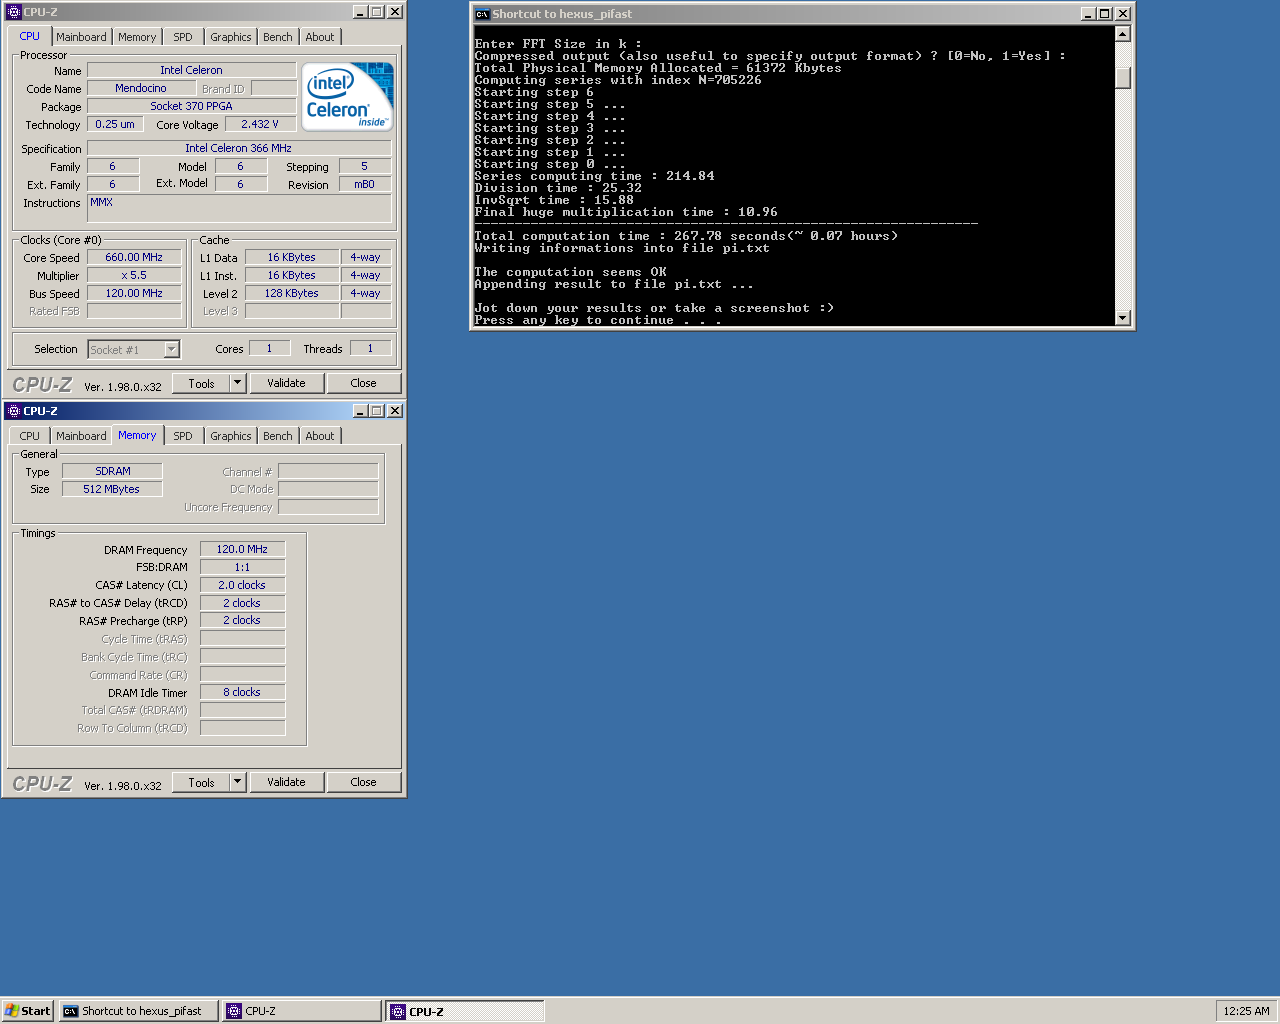Click the Threads count field

370,348
